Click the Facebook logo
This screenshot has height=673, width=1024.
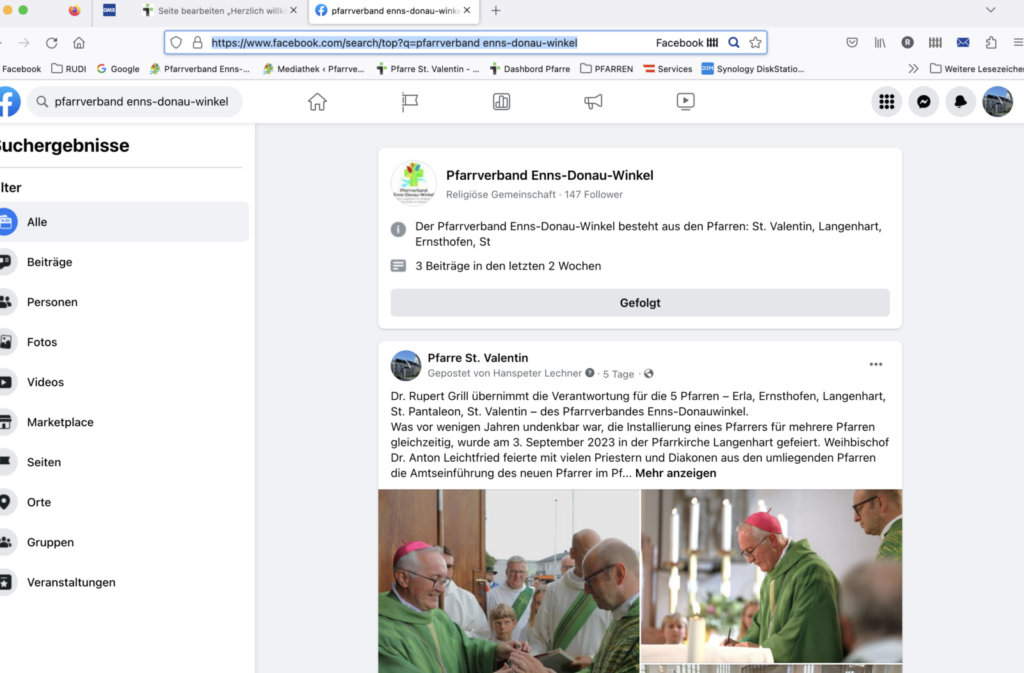(x=9, y=102)
